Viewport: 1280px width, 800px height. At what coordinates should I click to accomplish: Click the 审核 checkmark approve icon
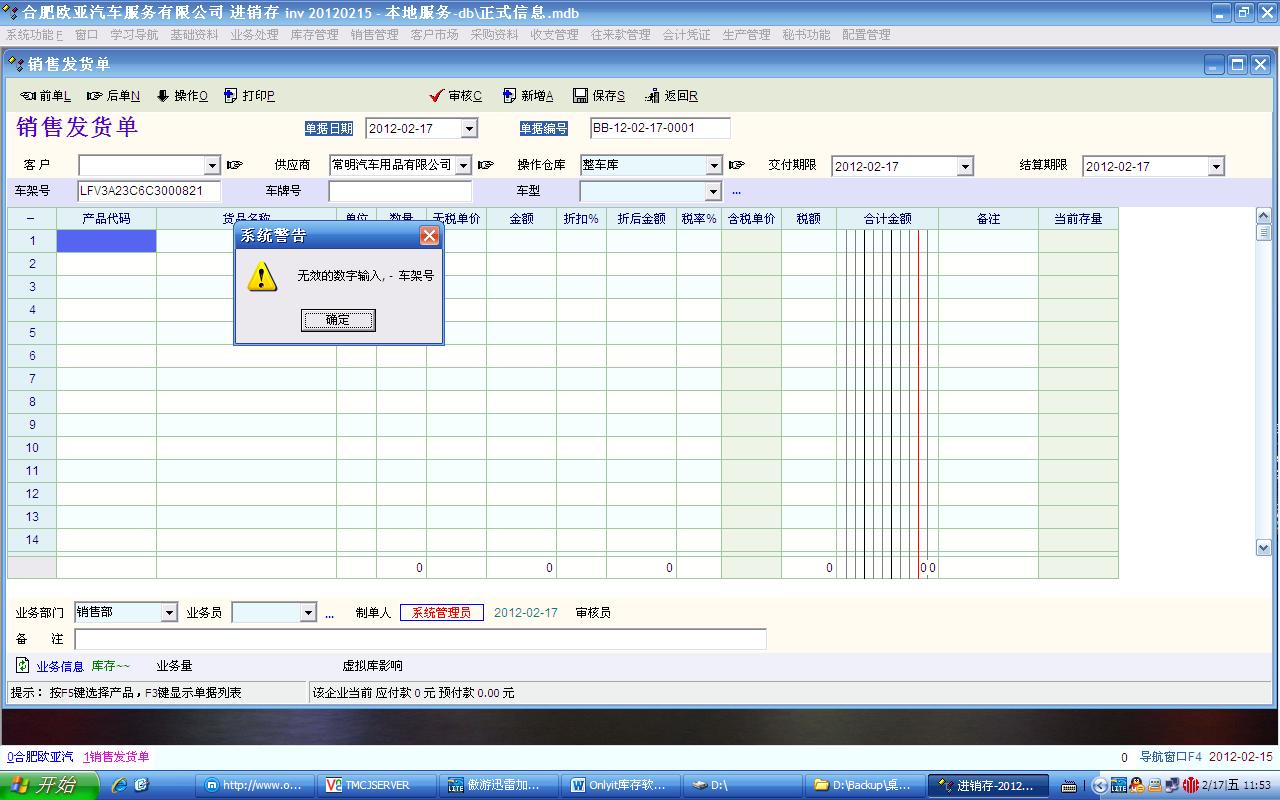point(436,96)
